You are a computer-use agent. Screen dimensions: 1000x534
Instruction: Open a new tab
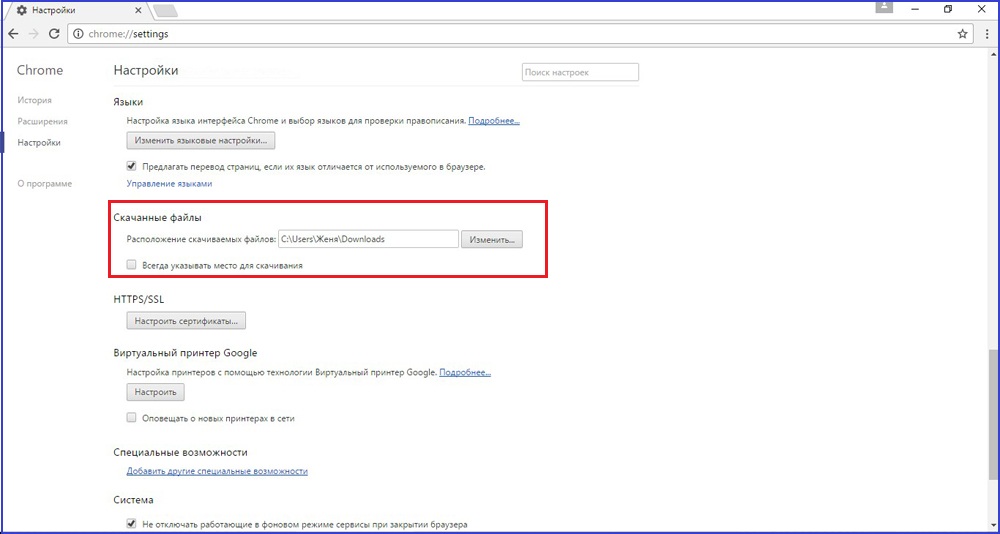click(x=165, y=10)
